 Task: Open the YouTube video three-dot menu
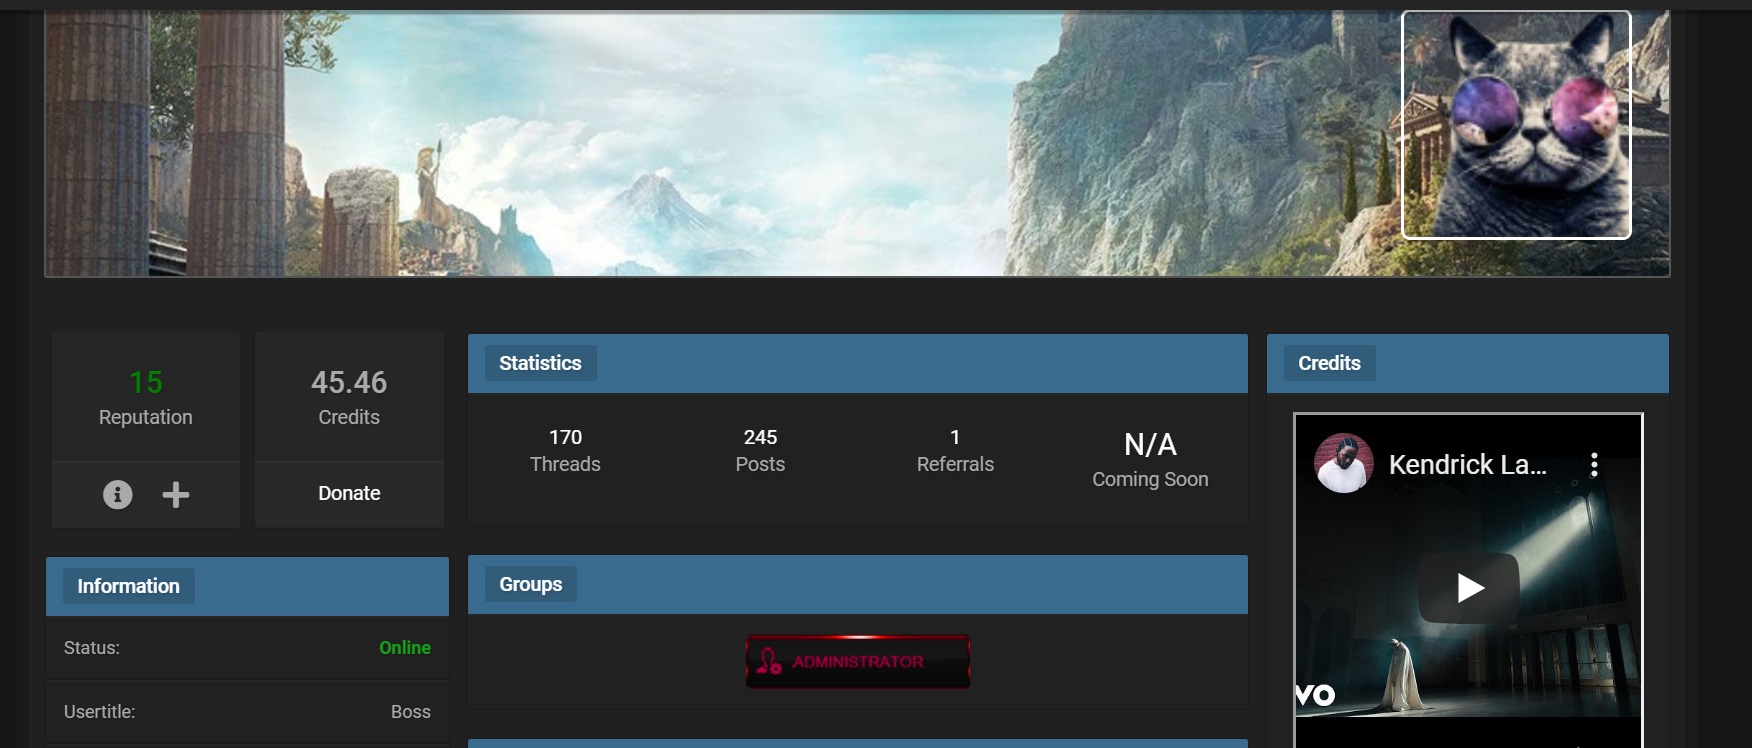[1594, 464]
